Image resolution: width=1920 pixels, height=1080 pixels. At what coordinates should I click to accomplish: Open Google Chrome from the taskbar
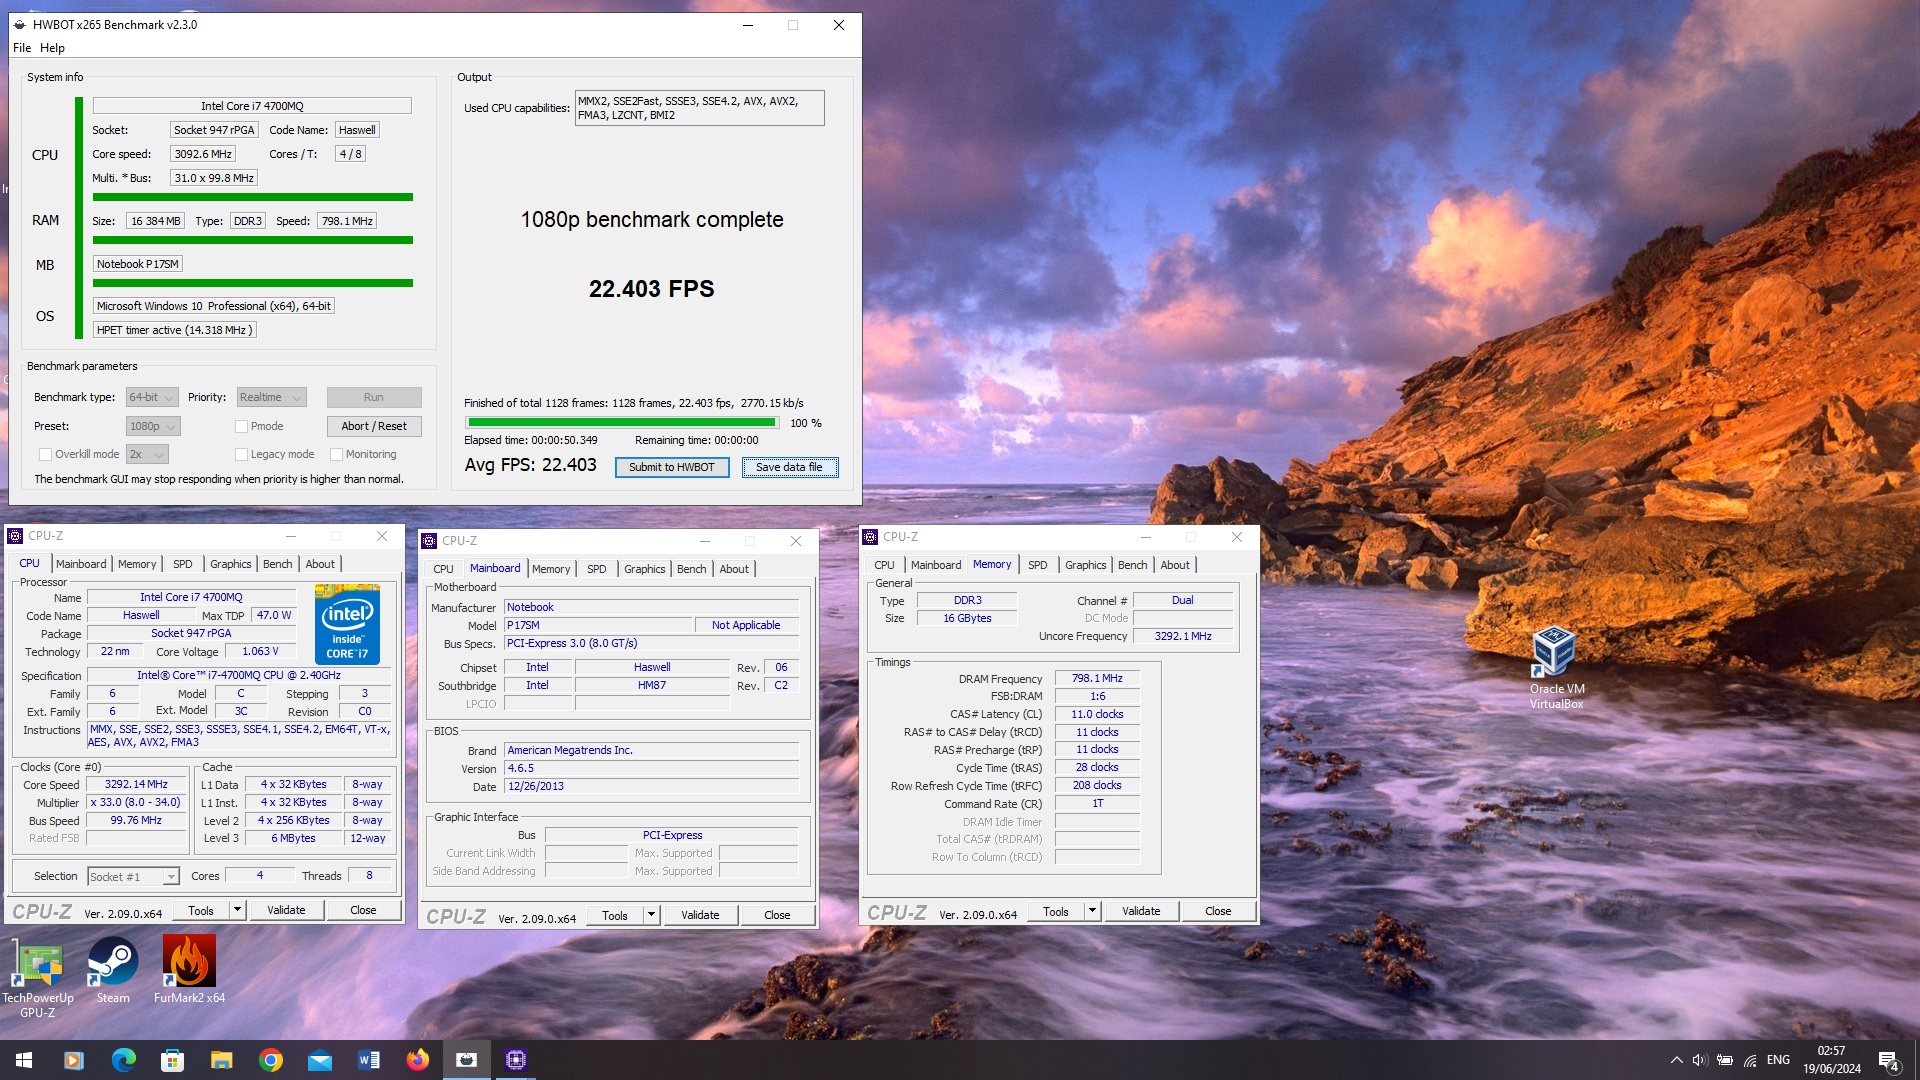click(270, 1060)
